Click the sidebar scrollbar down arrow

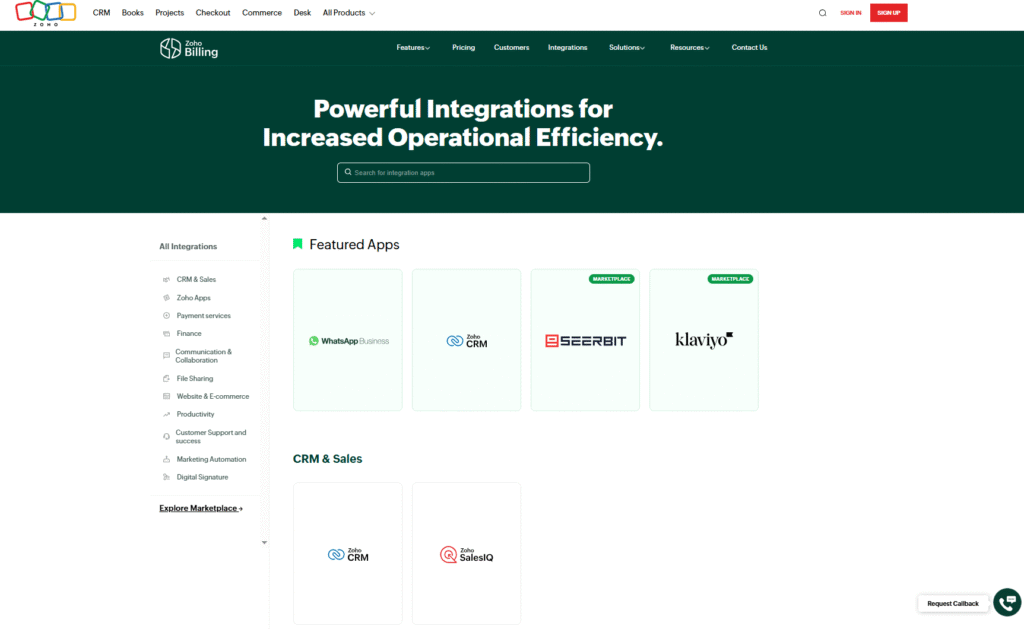click(265, 542)
